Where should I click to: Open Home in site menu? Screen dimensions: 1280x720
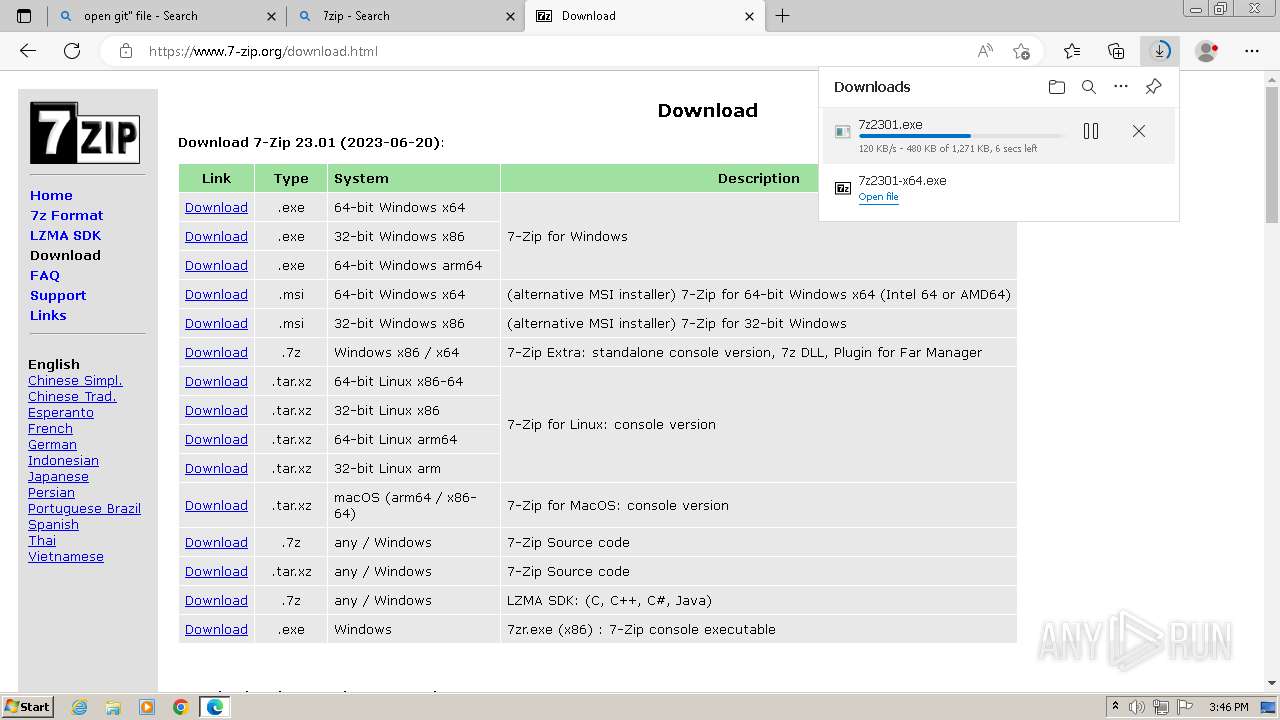51,195
